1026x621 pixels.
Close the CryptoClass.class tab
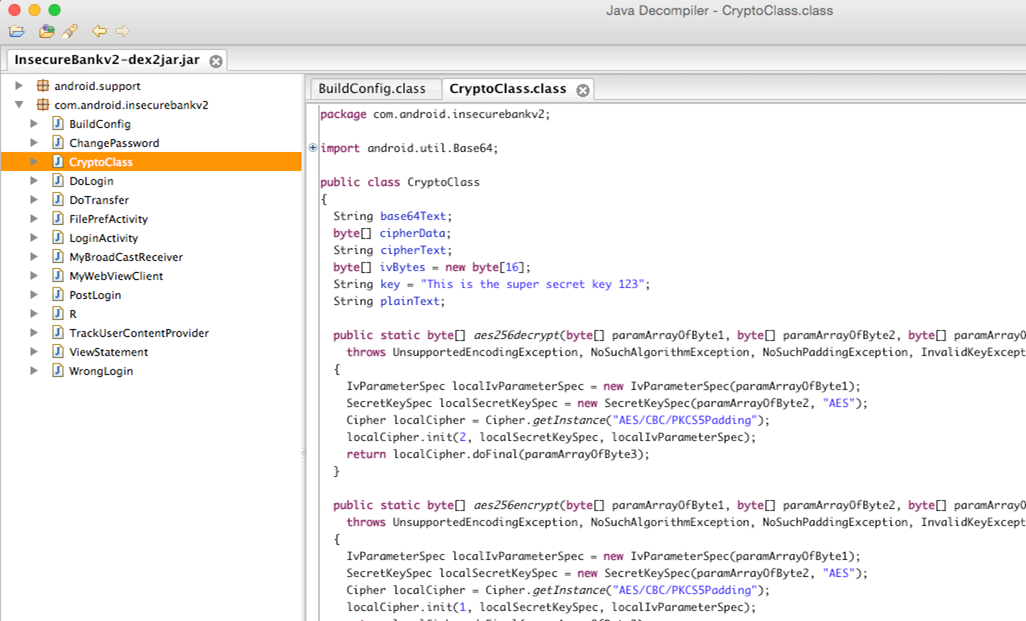pyautogui.click(x=582, y=89)
